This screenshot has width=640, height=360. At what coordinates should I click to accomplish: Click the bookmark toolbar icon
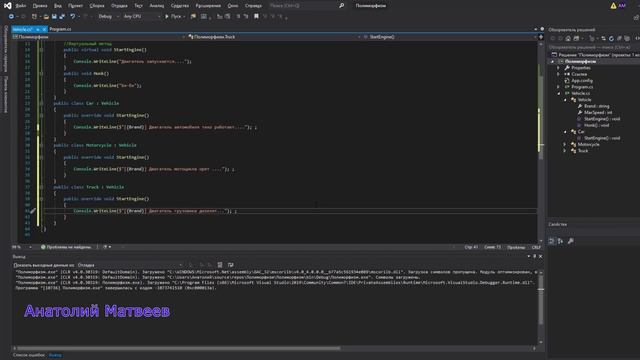256,16
